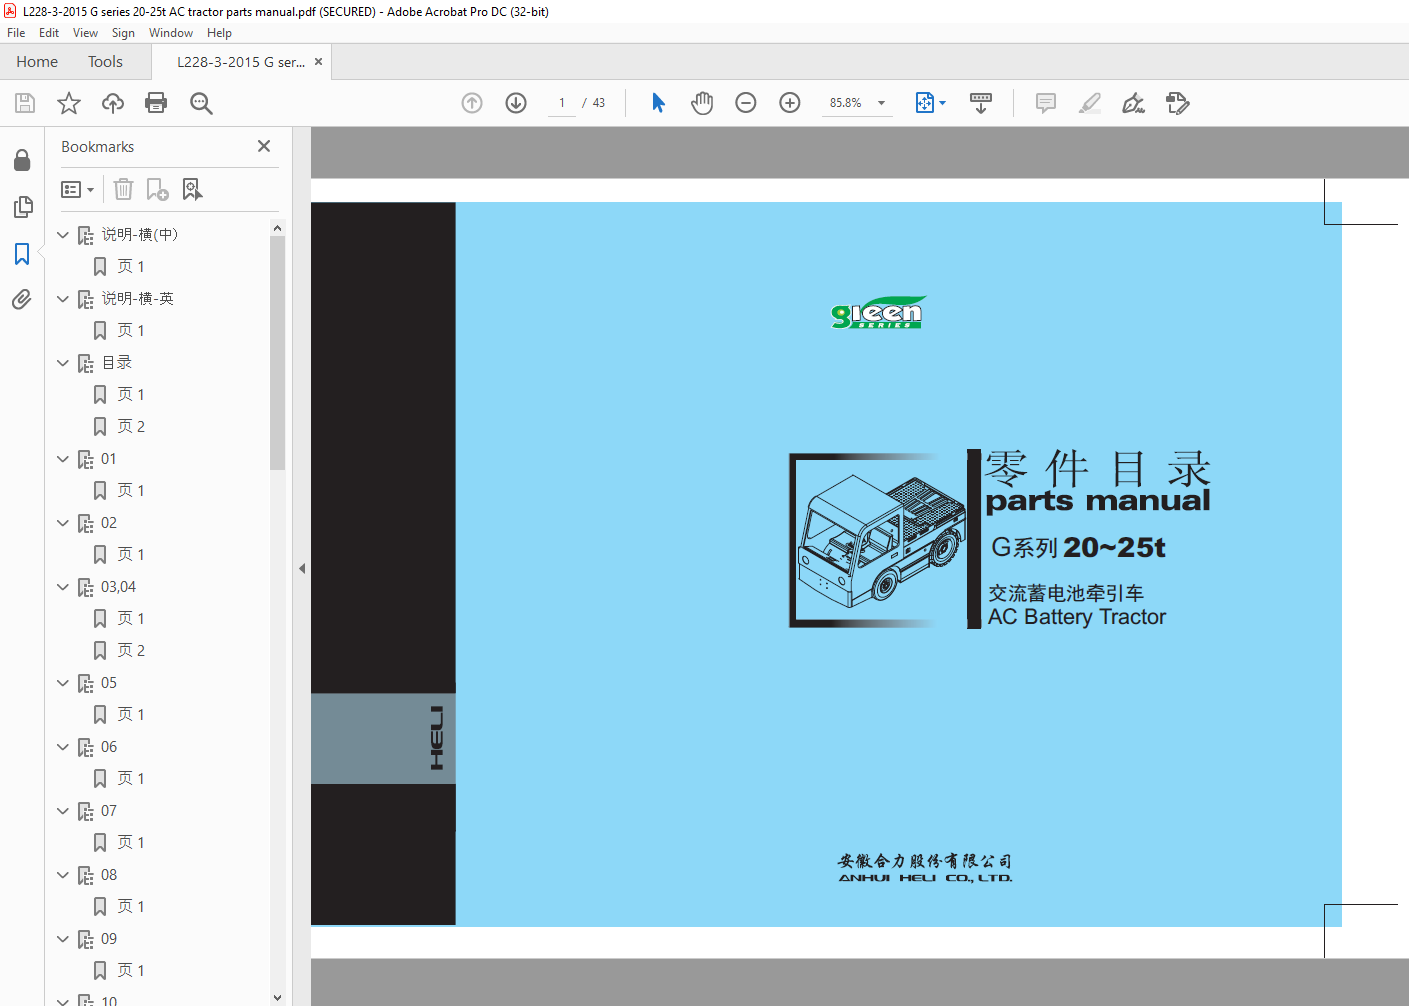The height and width of the screenshot is (1006, 1409).
Task: Print the document with printer icon
Action: 156,103
